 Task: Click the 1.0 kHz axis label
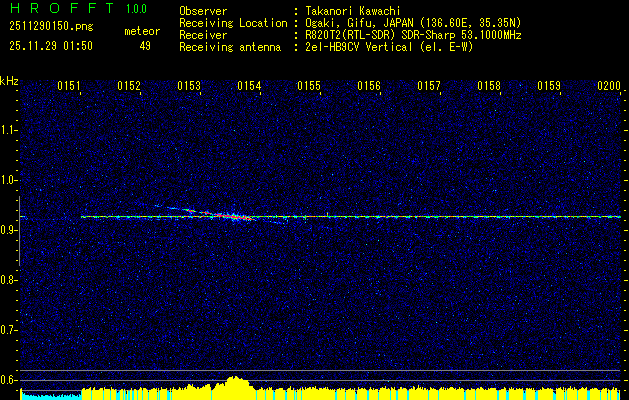pos(8,180)
